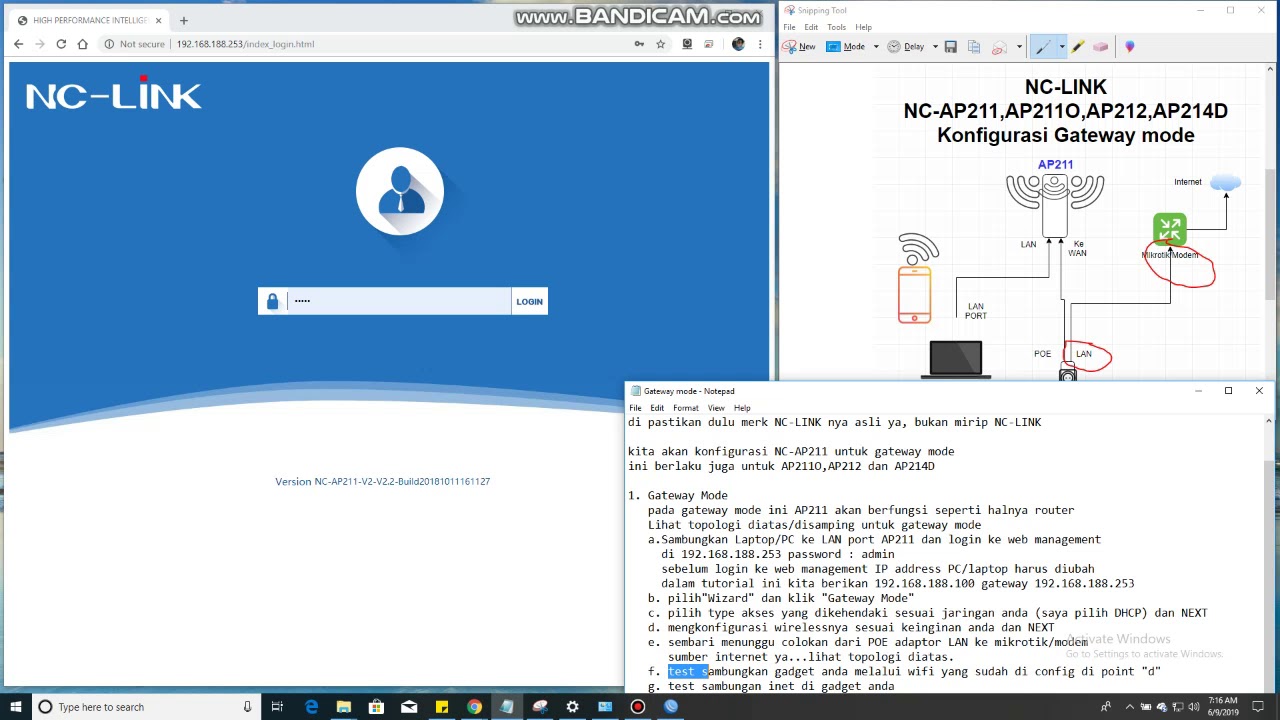Open Microsoft Store from taskbar
Screen dimensions: 1280x720
point(376,707)
